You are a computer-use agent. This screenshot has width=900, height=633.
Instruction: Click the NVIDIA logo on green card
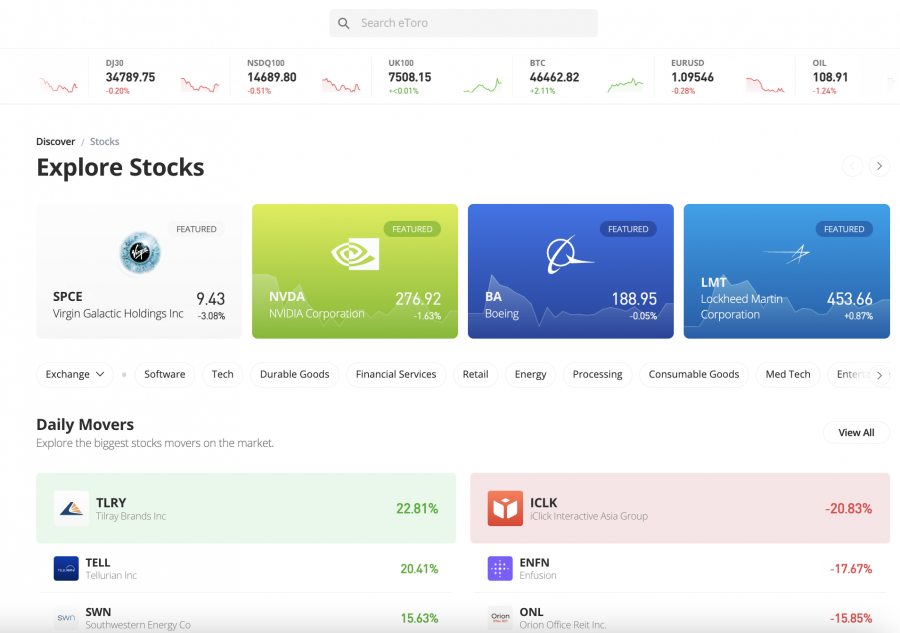[355, 253]
